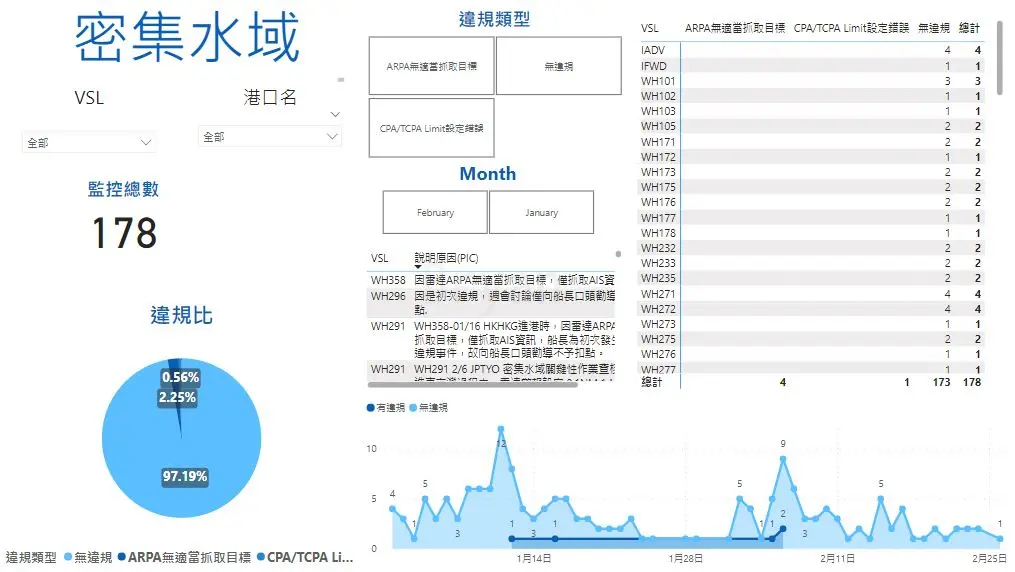Expand the chevron below 港口名 title

pyautogui.click(x=335, y=115)
